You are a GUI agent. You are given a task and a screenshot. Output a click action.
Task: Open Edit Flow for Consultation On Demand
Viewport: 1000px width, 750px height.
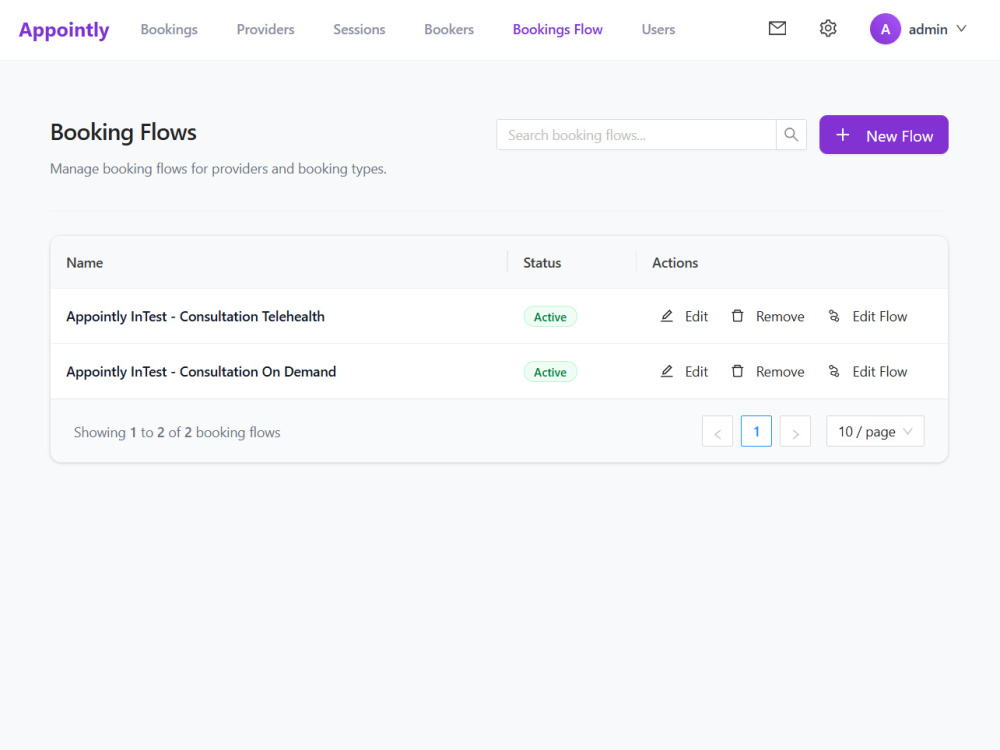(x=867, y=371)
